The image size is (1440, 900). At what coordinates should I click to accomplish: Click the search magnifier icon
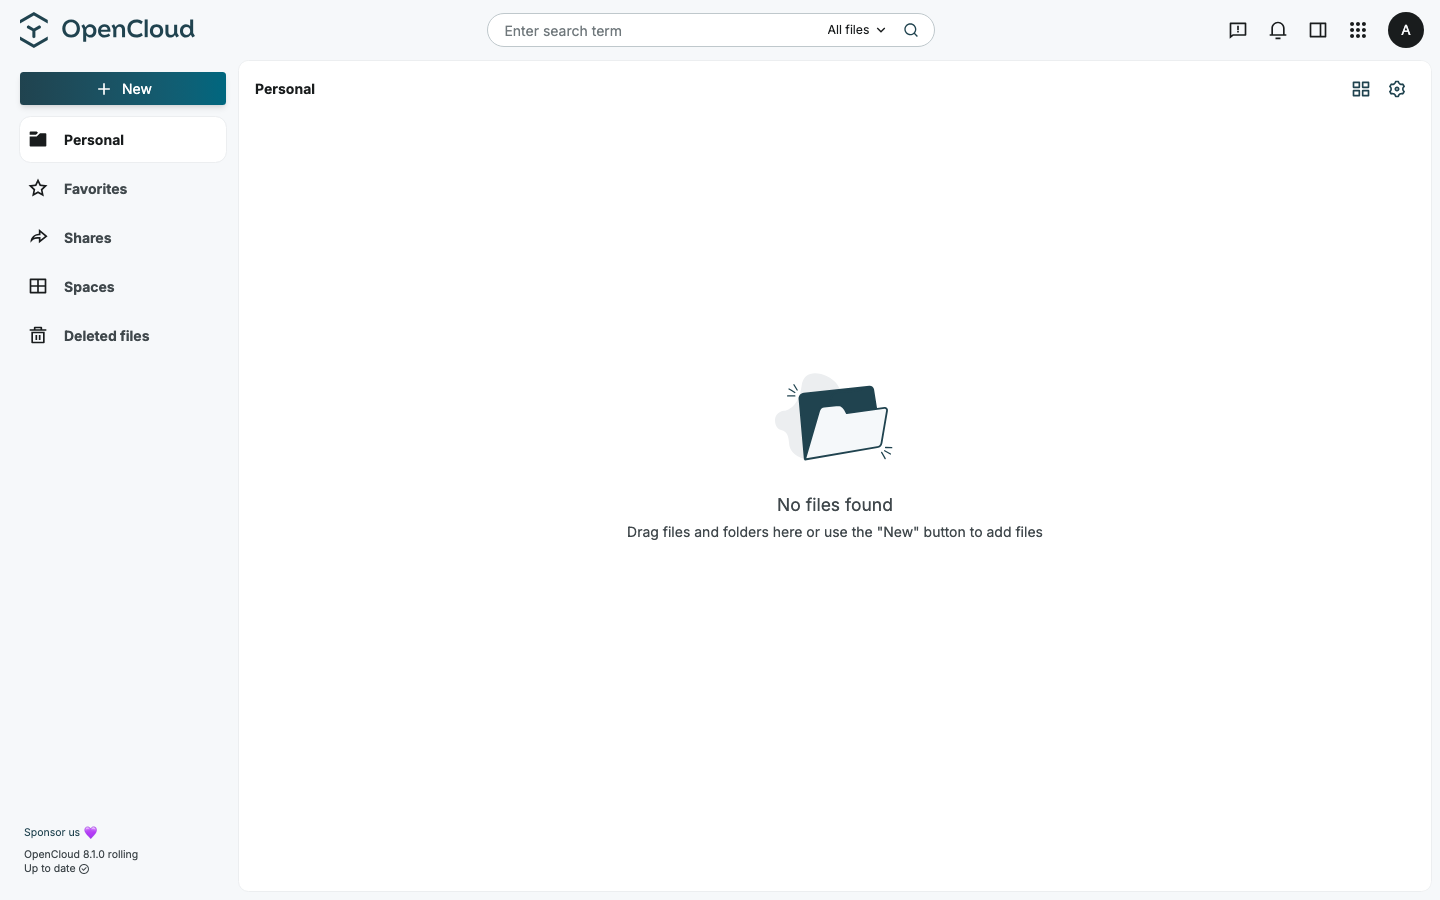[911, 30]
